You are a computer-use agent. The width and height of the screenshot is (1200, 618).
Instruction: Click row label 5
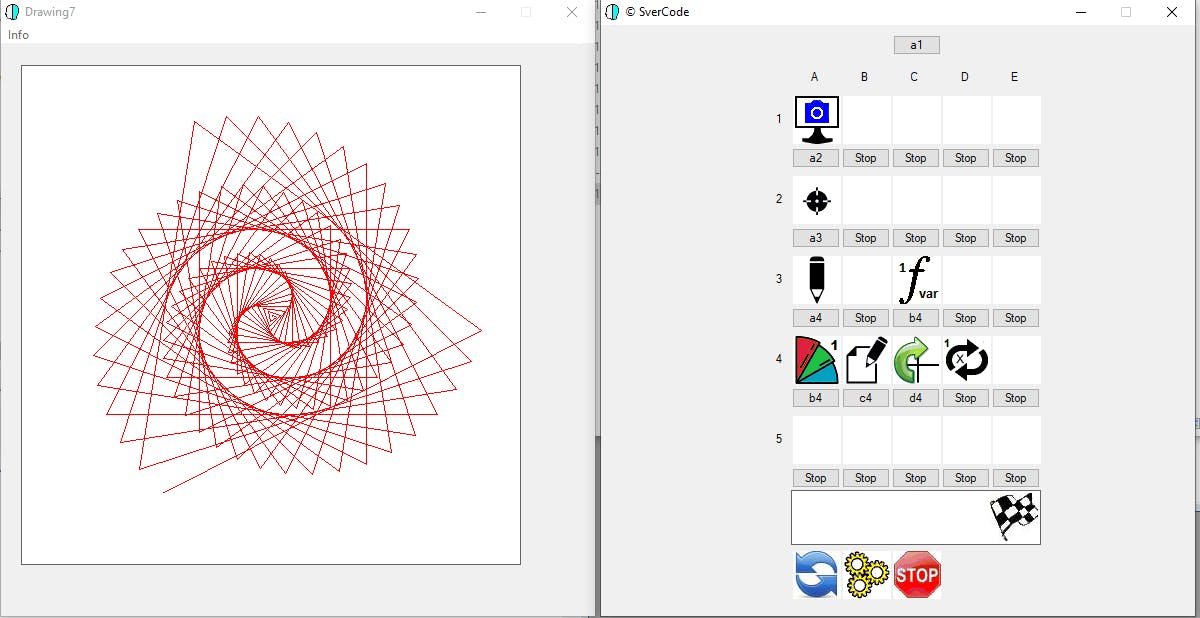(x=779, y=439)
